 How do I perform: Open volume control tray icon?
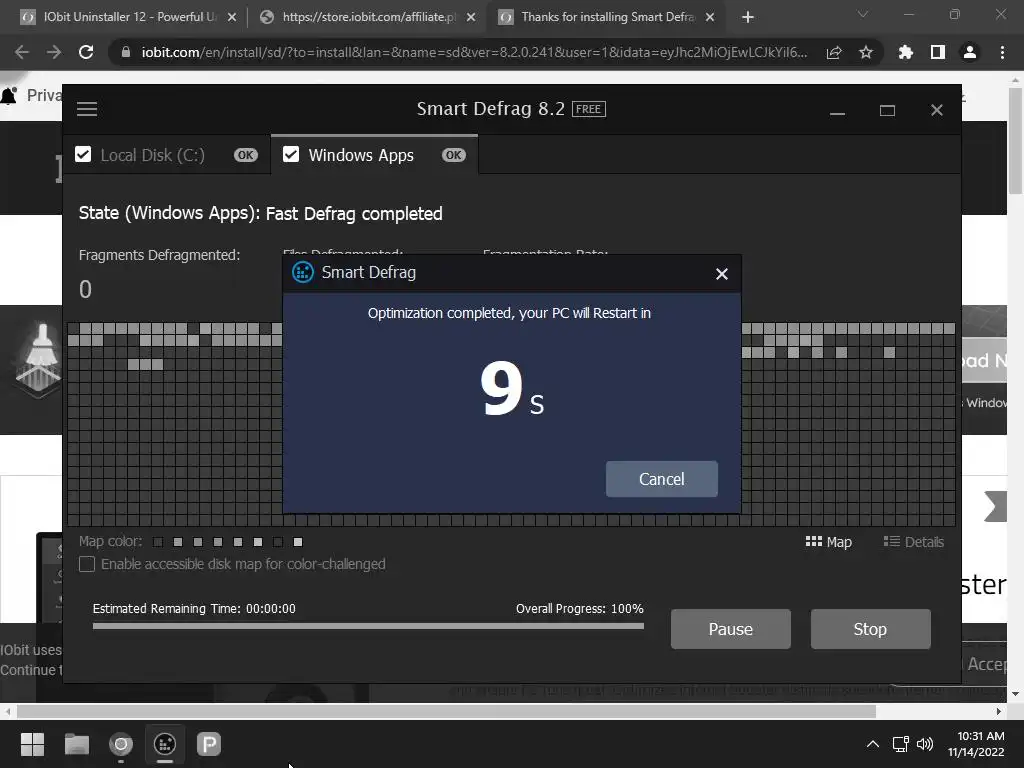[x=925, y=744]
